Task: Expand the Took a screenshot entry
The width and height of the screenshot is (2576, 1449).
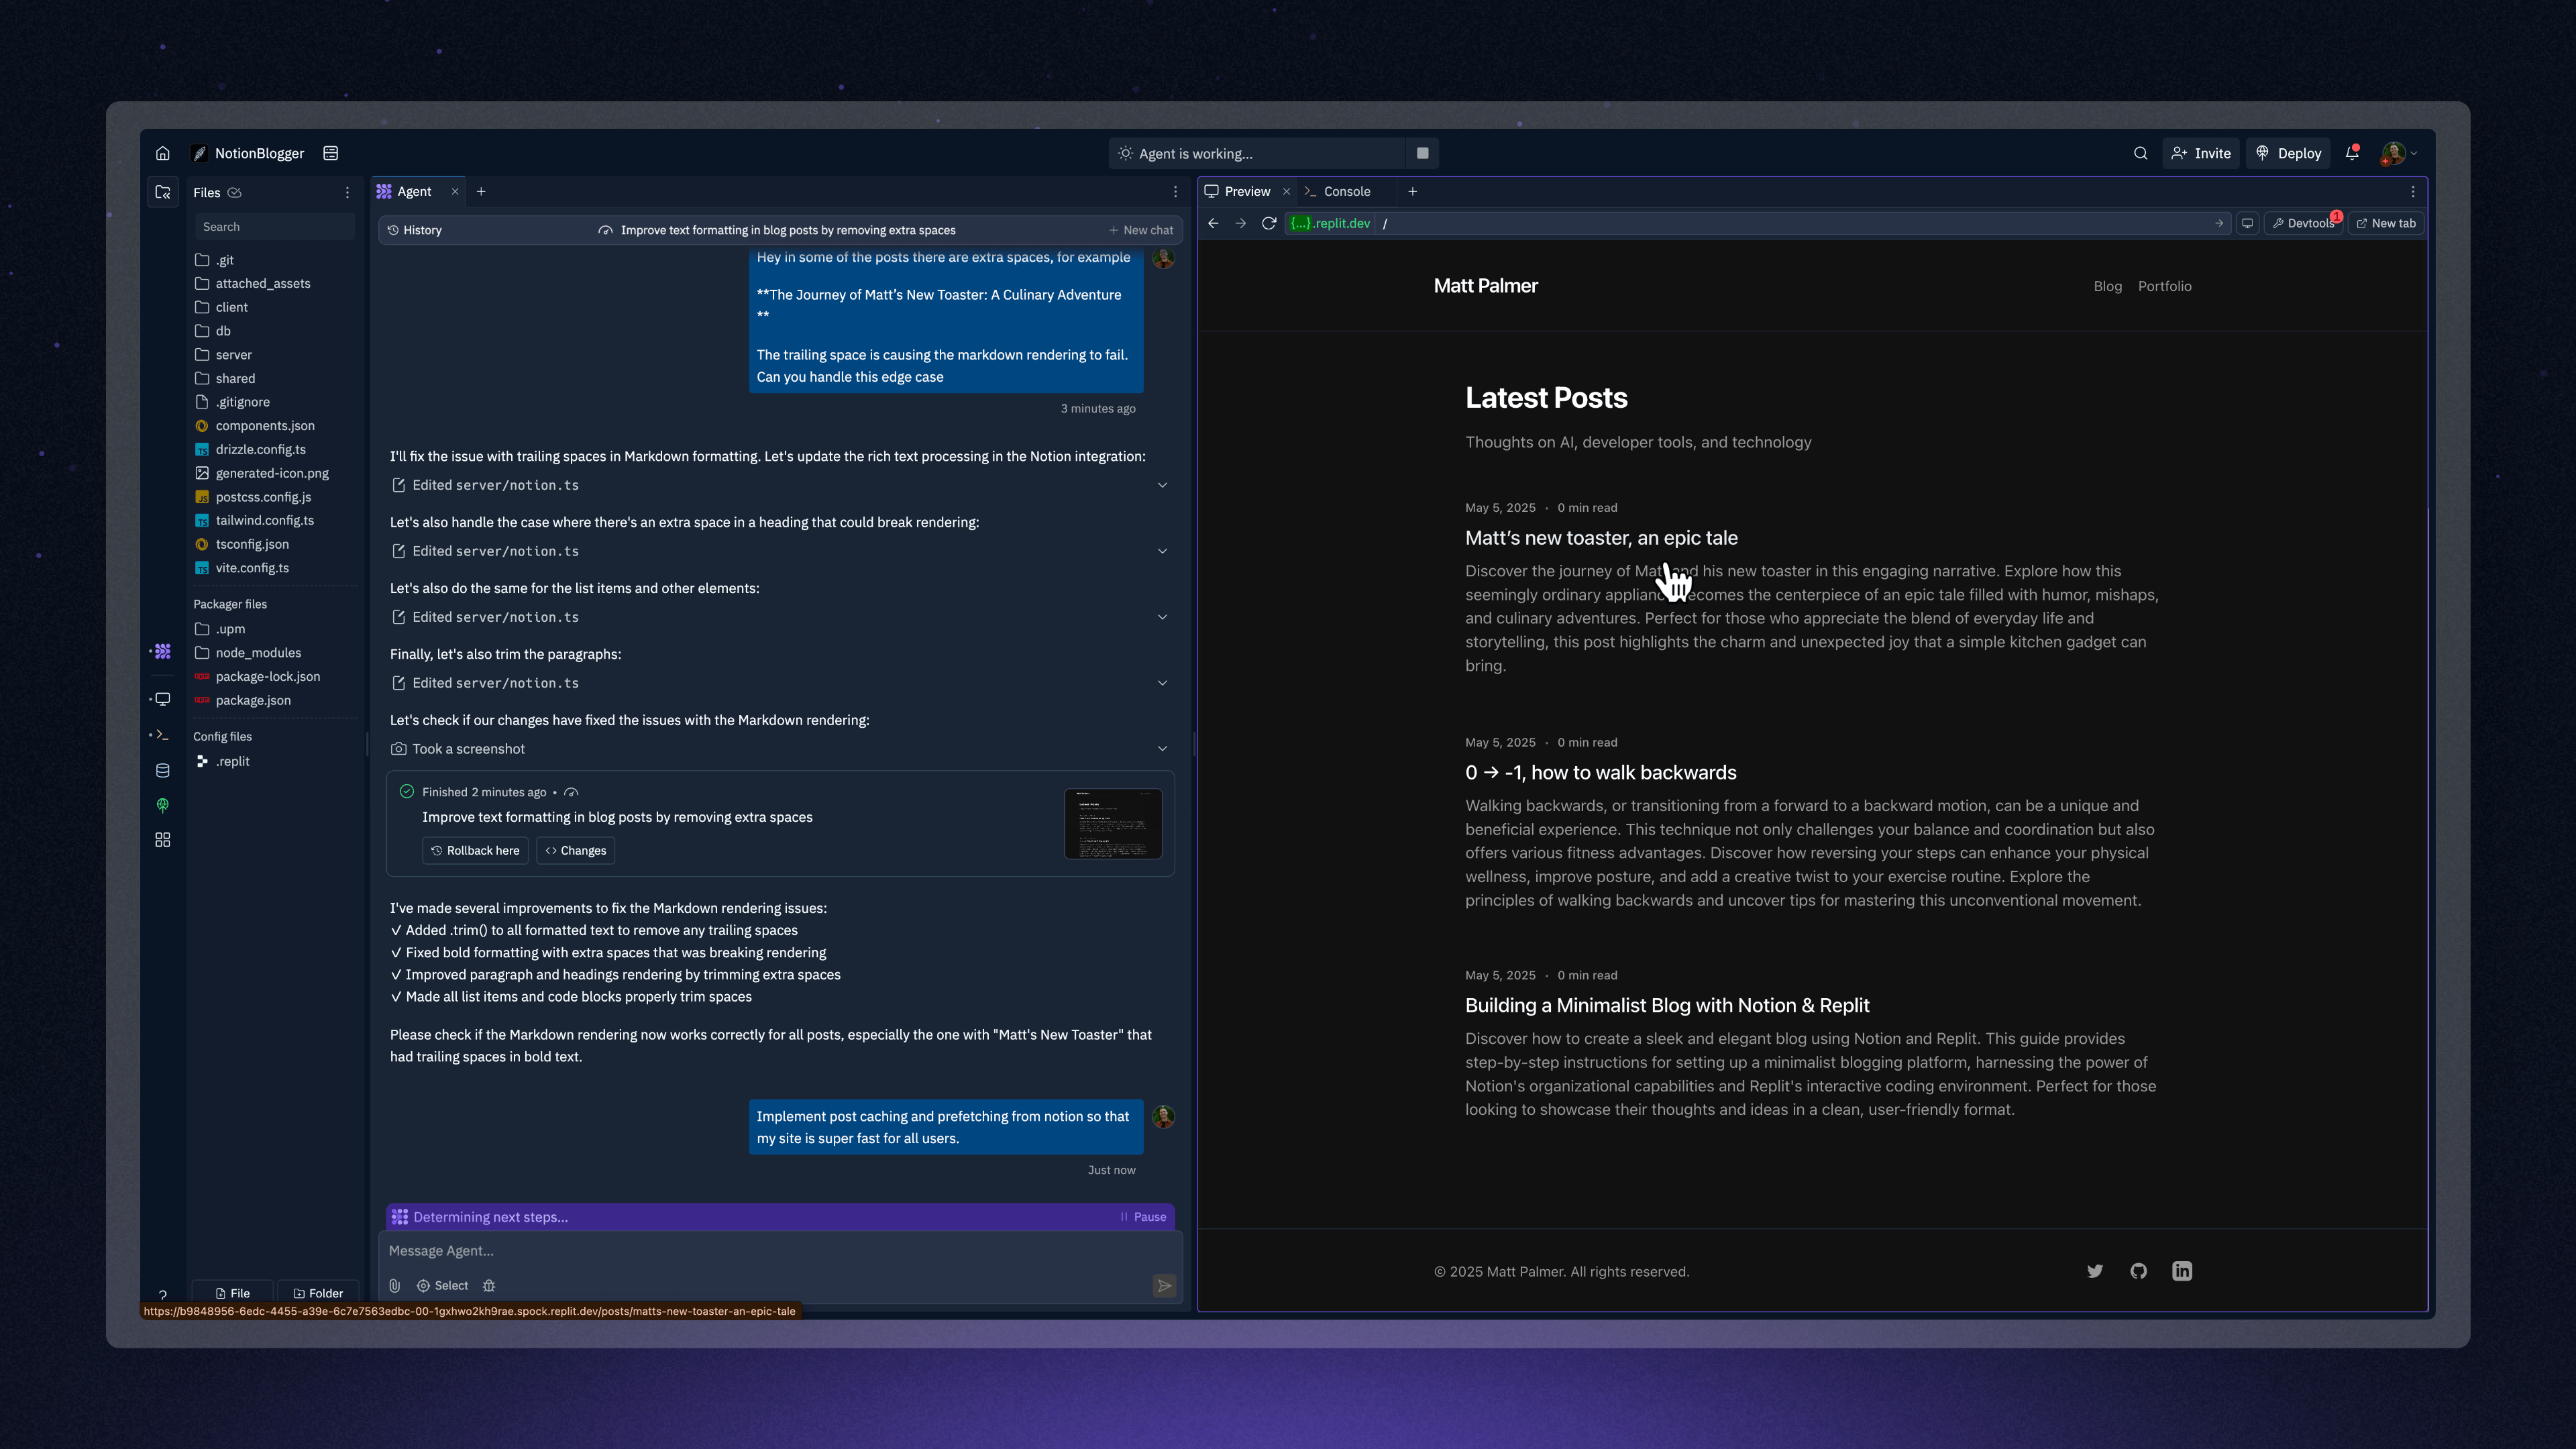Action: (779, 749)
